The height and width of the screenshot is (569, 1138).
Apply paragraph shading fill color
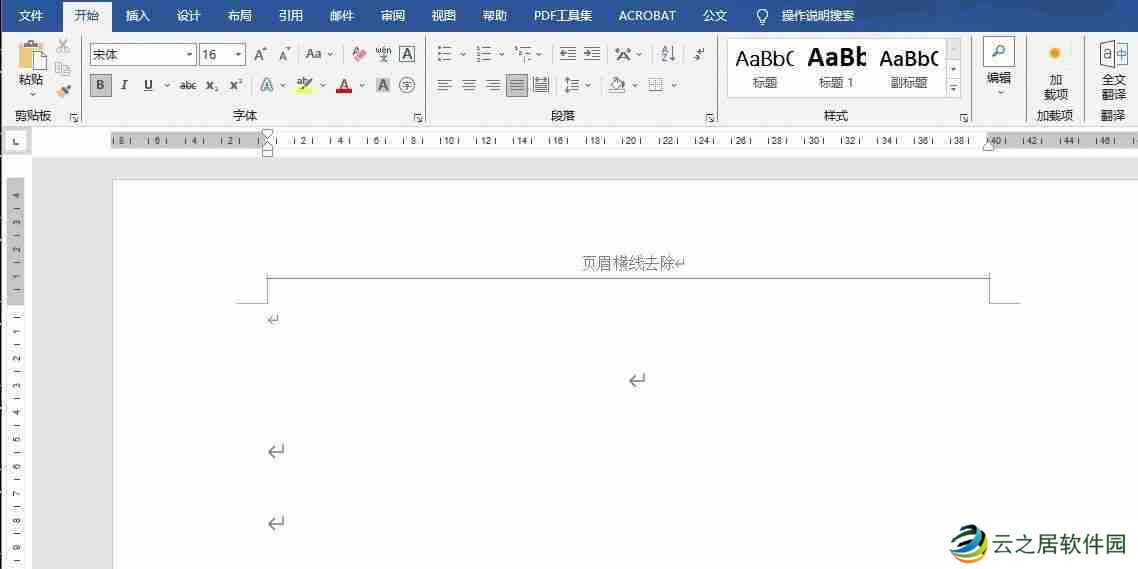[x=617, y=86]
